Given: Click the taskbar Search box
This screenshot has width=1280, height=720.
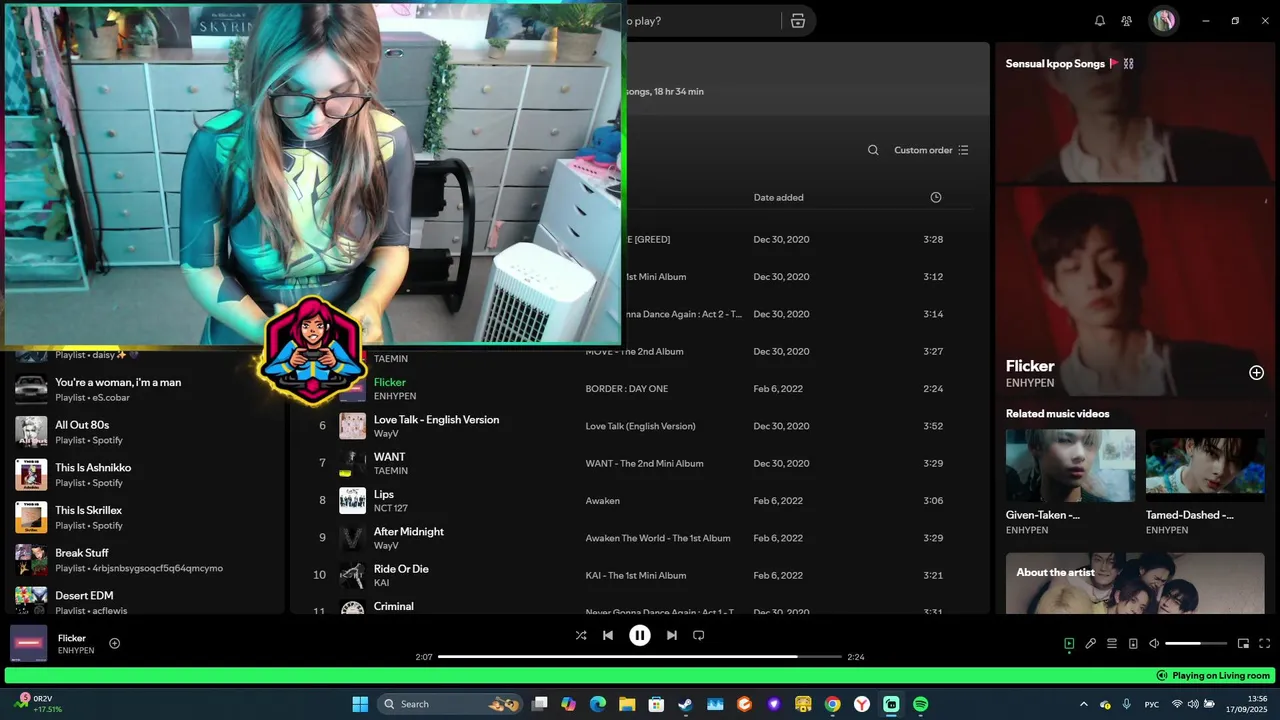Looking at the screenshot, I should pos(452,704).
